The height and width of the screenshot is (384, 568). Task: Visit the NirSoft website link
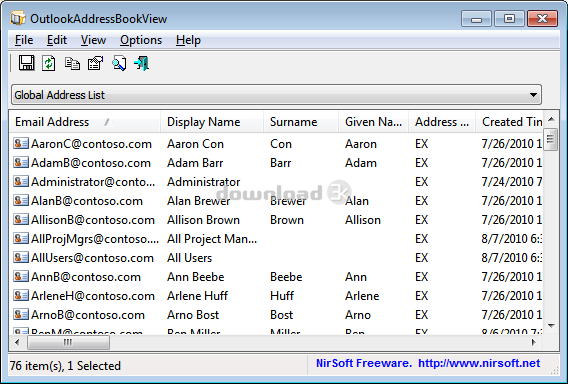pos(479,363)
